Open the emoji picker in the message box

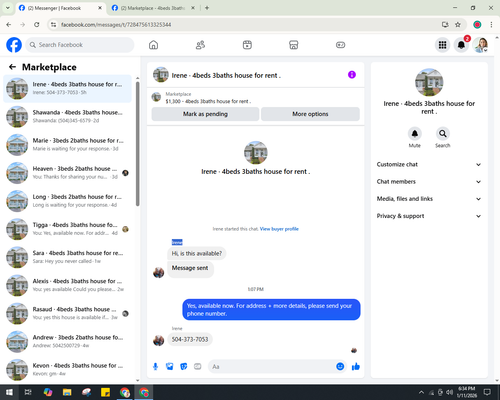[x=340, y=367]
